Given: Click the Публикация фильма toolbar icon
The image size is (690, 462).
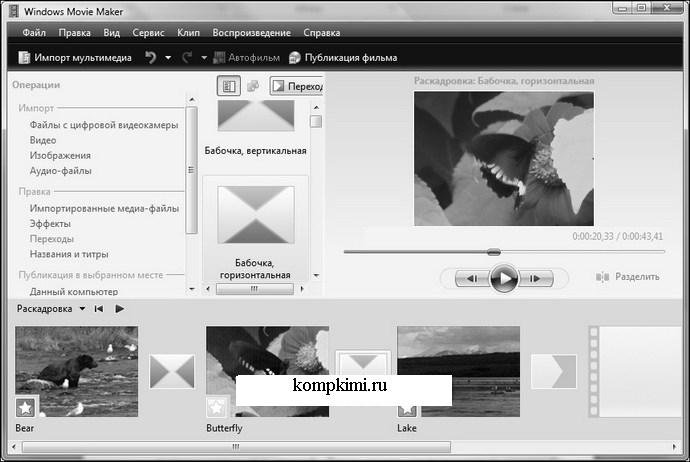Looking at the screenshot, I should click(294, 58).
